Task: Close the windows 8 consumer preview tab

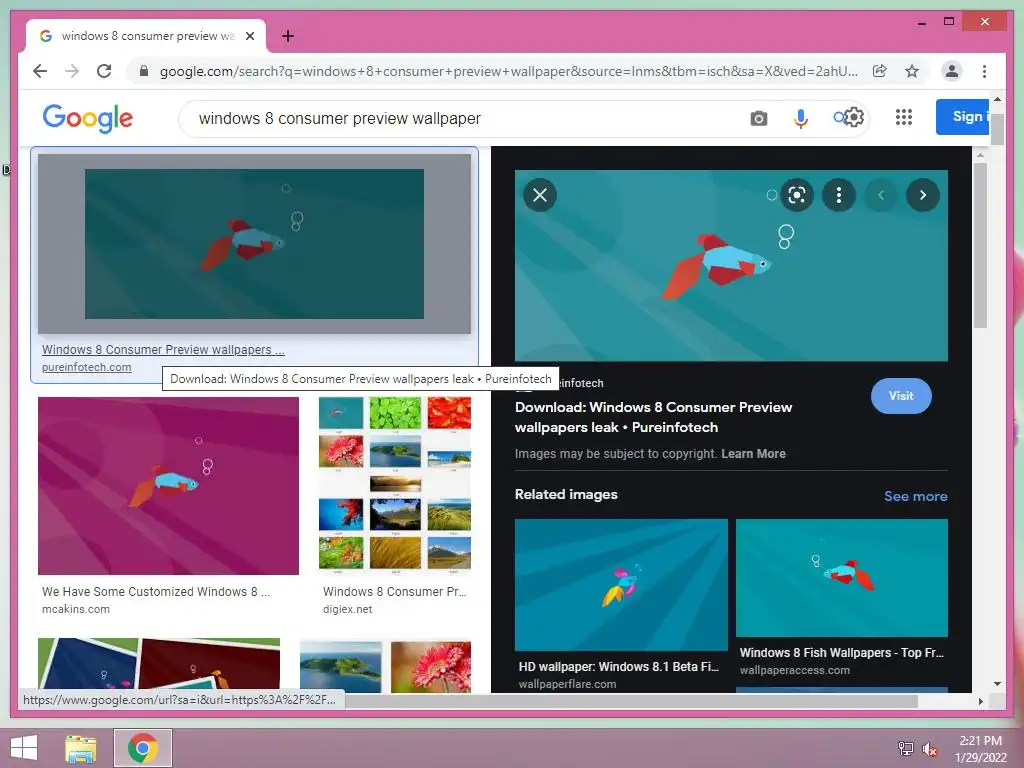Action: point(249,36)
